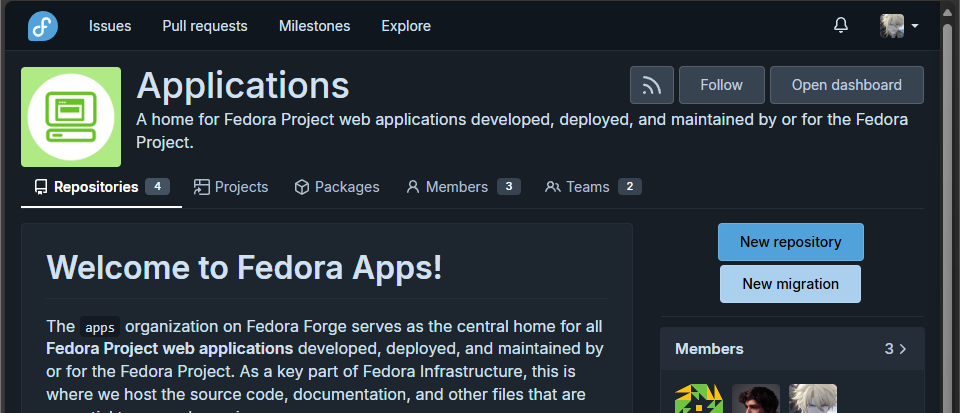
Task: Switch to the Repositories tab
Action: (101, 187)
